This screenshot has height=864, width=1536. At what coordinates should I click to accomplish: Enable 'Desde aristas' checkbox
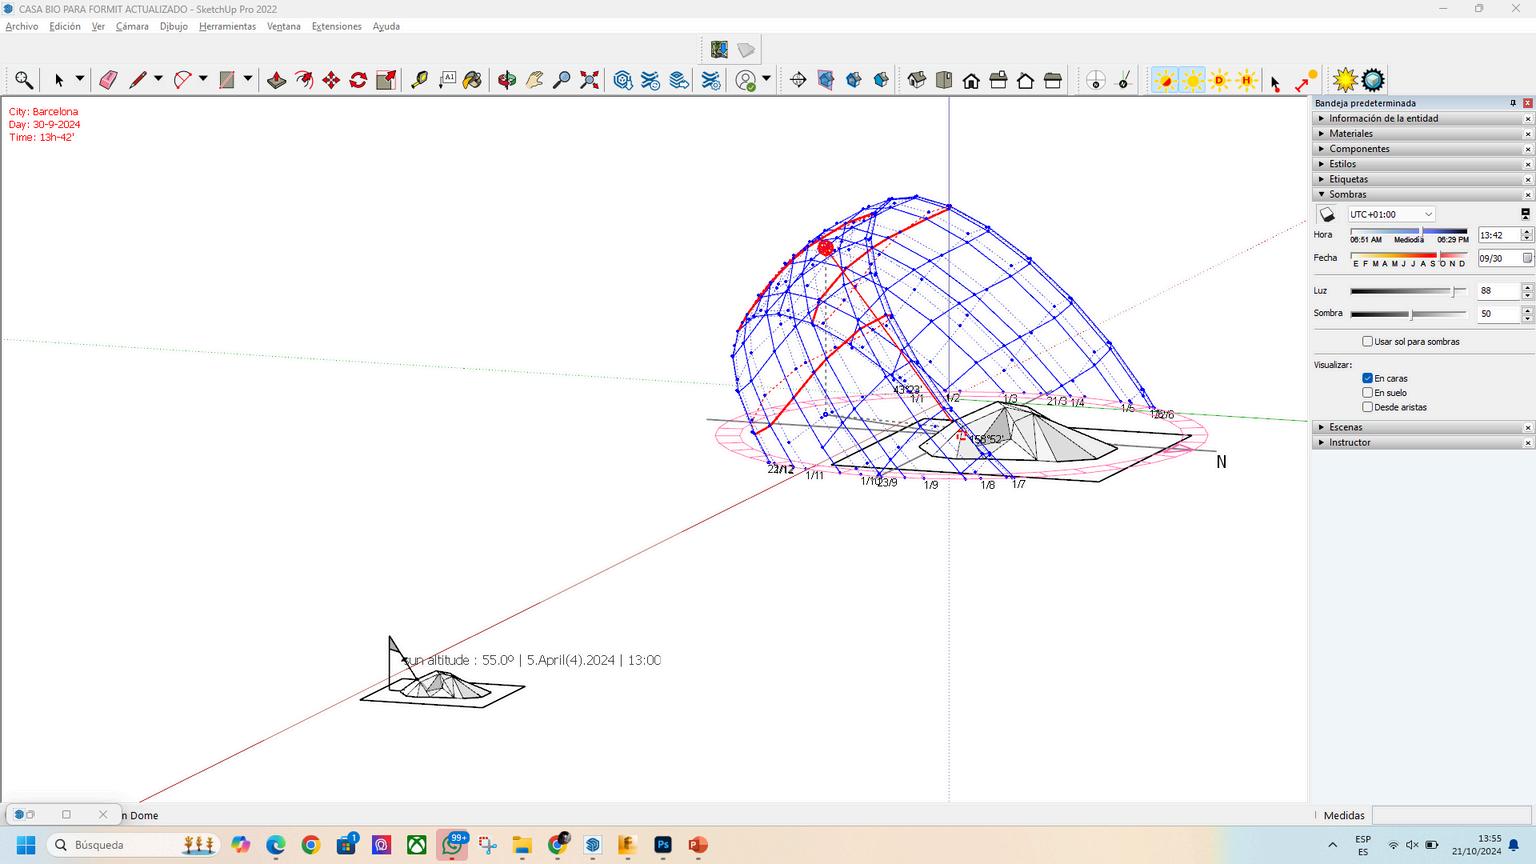[x=1367, y=407]
